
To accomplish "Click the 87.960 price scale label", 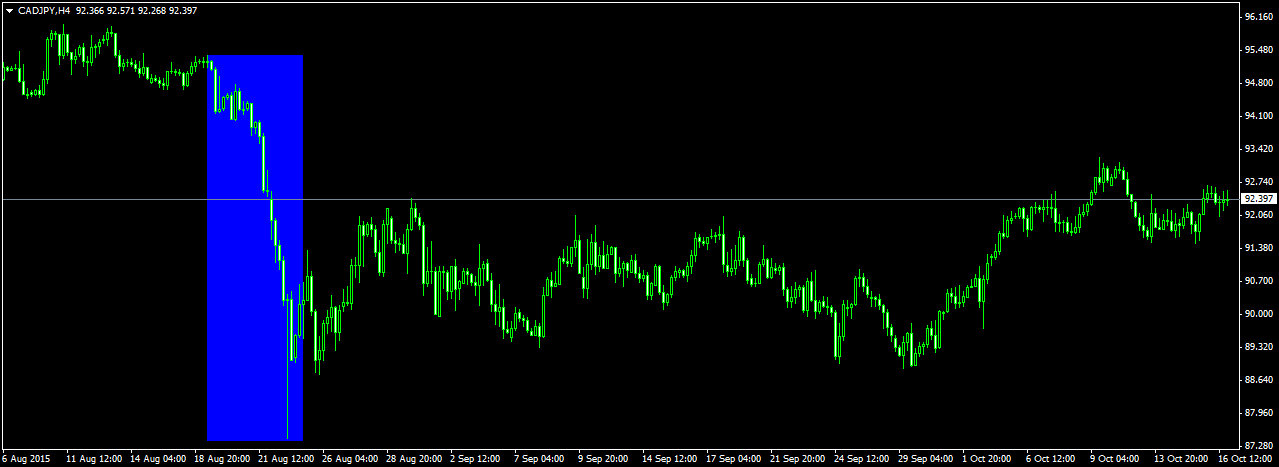I will point(1257,413).
